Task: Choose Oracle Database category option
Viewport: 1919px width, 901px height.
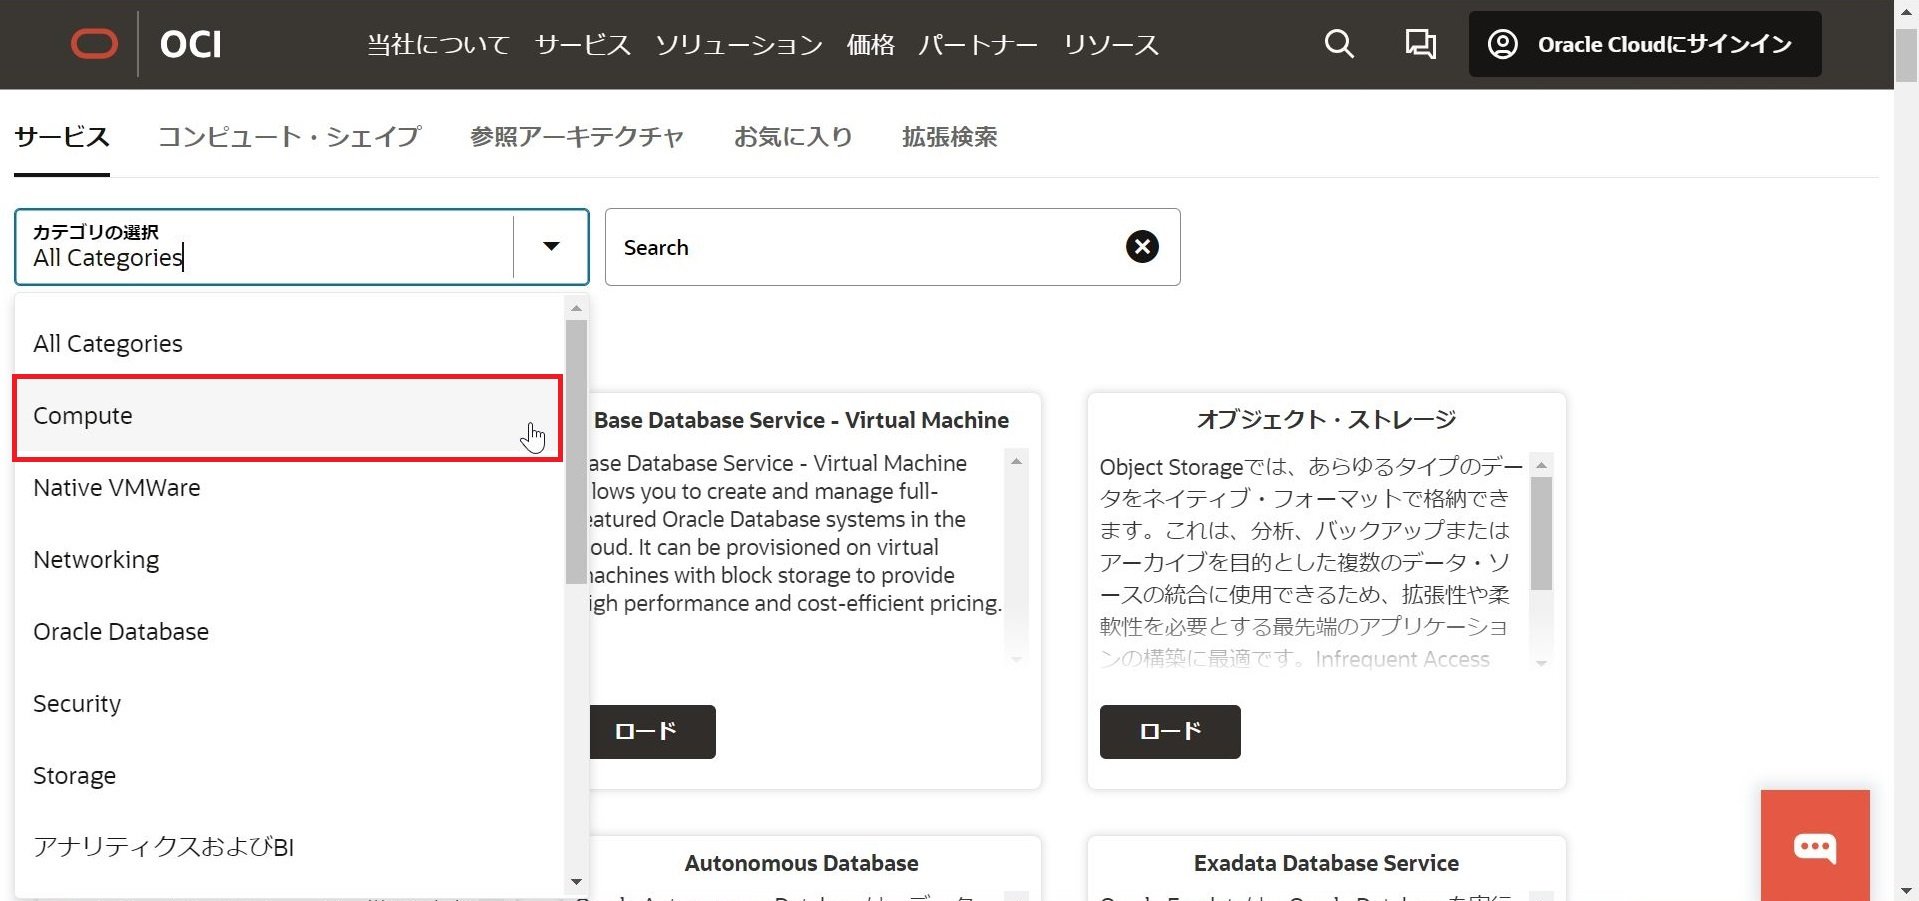Action: pos(121,632)
